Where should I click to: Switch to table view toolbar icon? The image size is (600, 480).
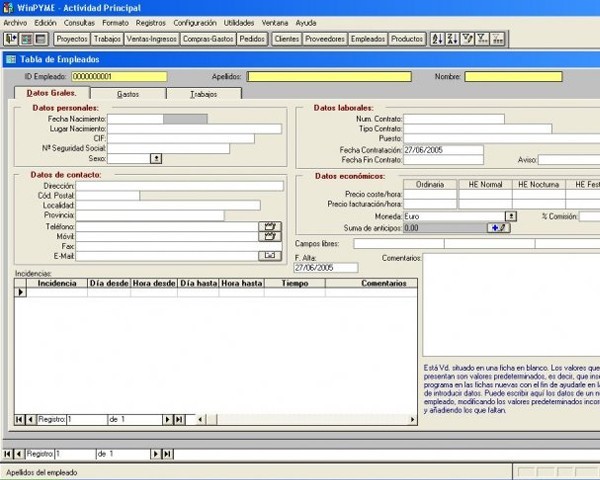tap(40, 39)
